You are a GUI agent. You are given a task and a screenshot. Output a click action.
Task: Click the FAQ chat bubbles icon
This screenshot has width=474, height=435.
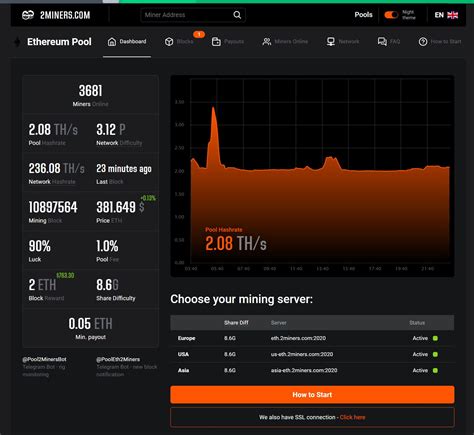pos(382,42)
